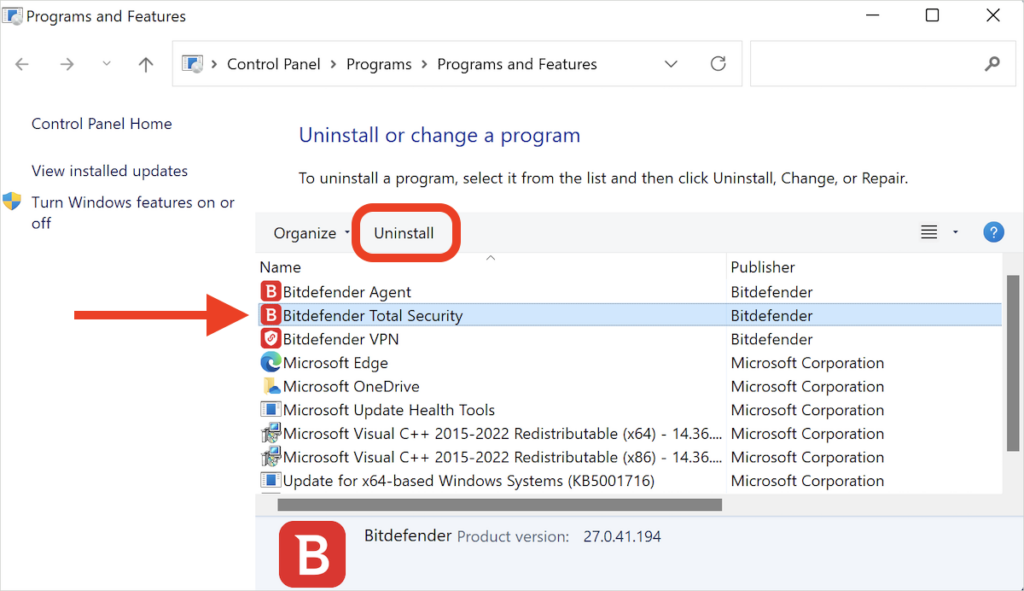Click the Microsoft OneDrive icon
The width and height of the screenshot is (1024, 591).
coord(270,386)
